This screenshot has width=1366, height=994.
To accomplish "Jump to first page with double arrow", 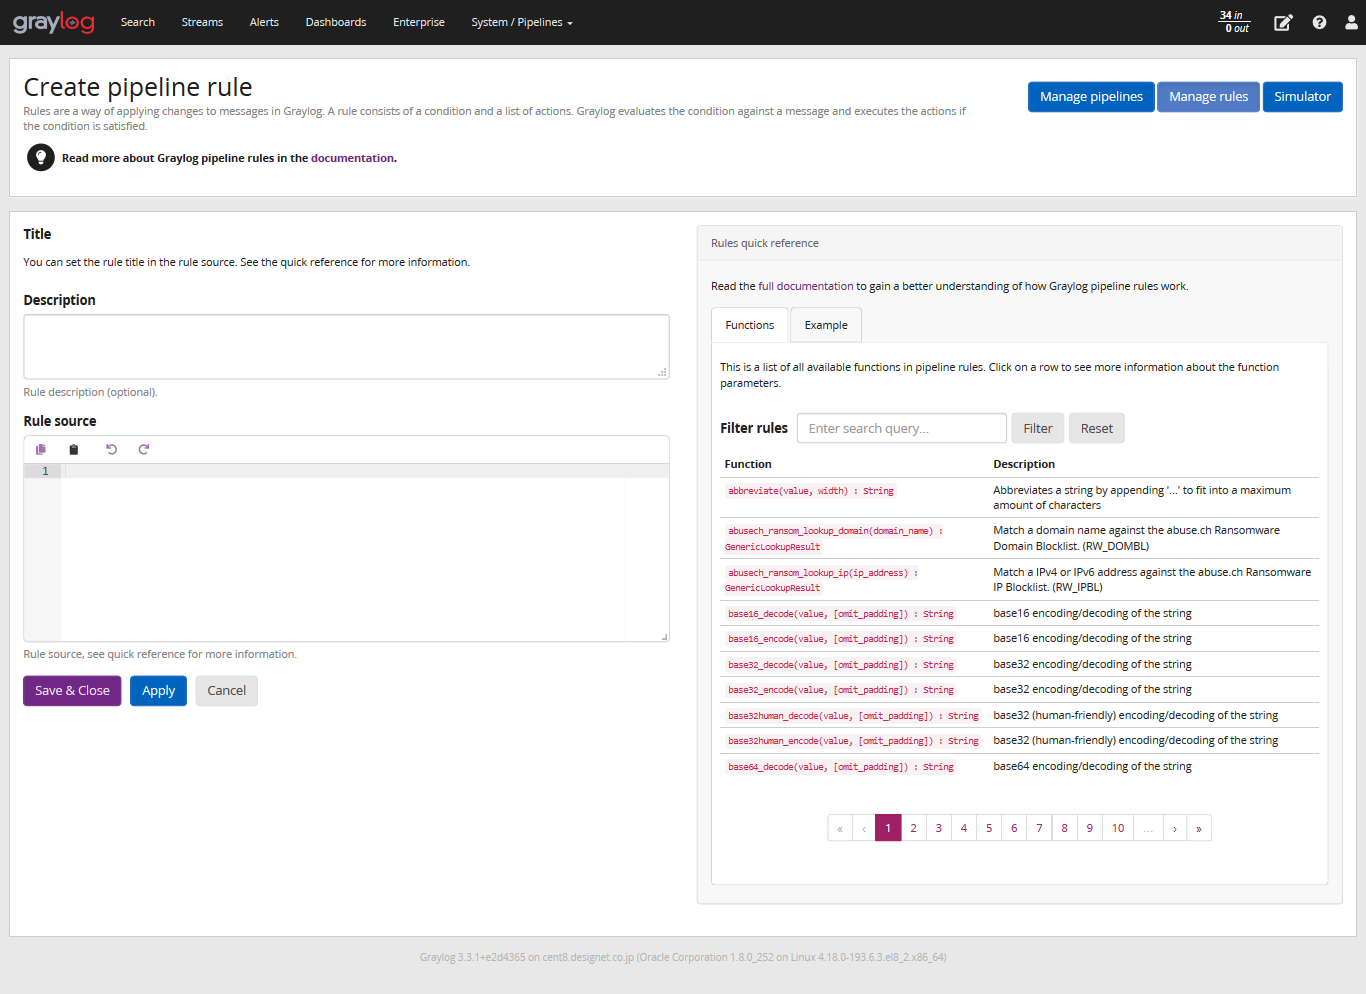I will tap(840, 828).
